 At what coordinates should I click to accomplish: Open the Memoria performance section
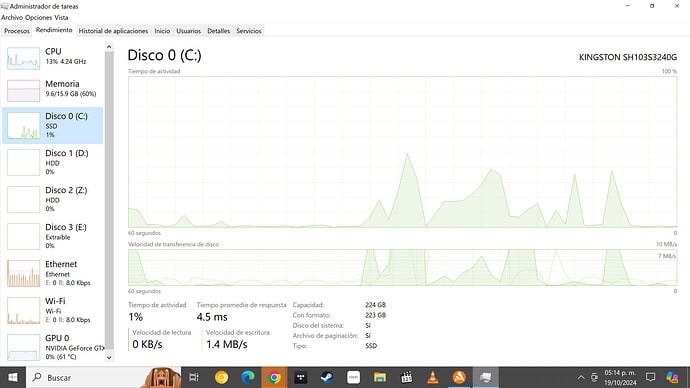coord(52,89)
